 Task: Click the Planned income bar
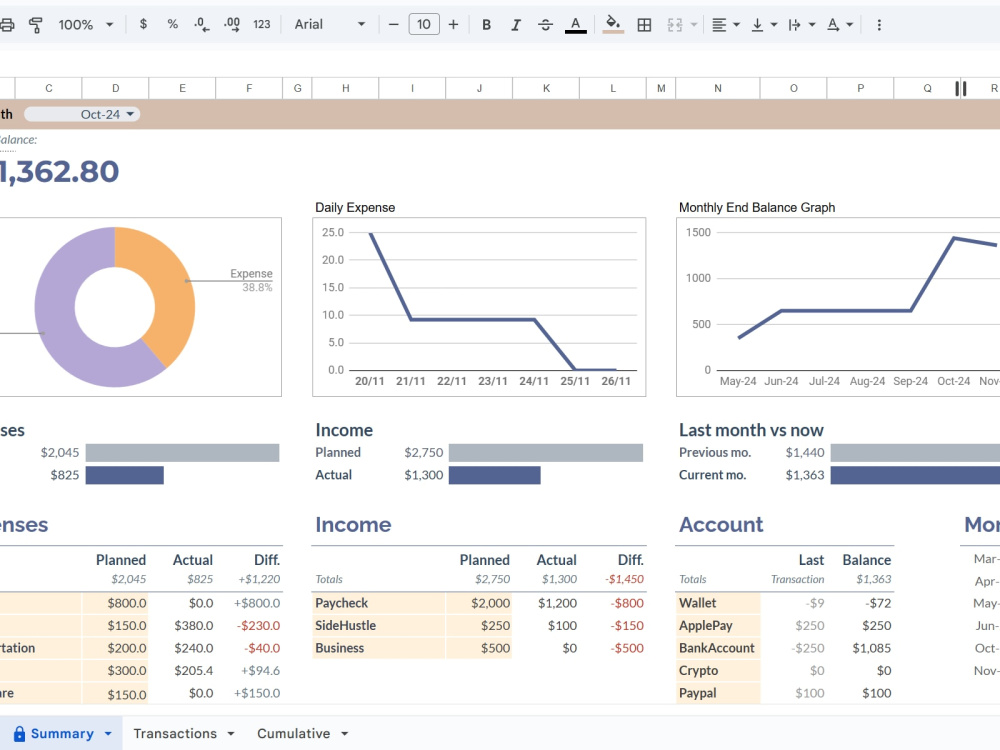pos(546,453)
